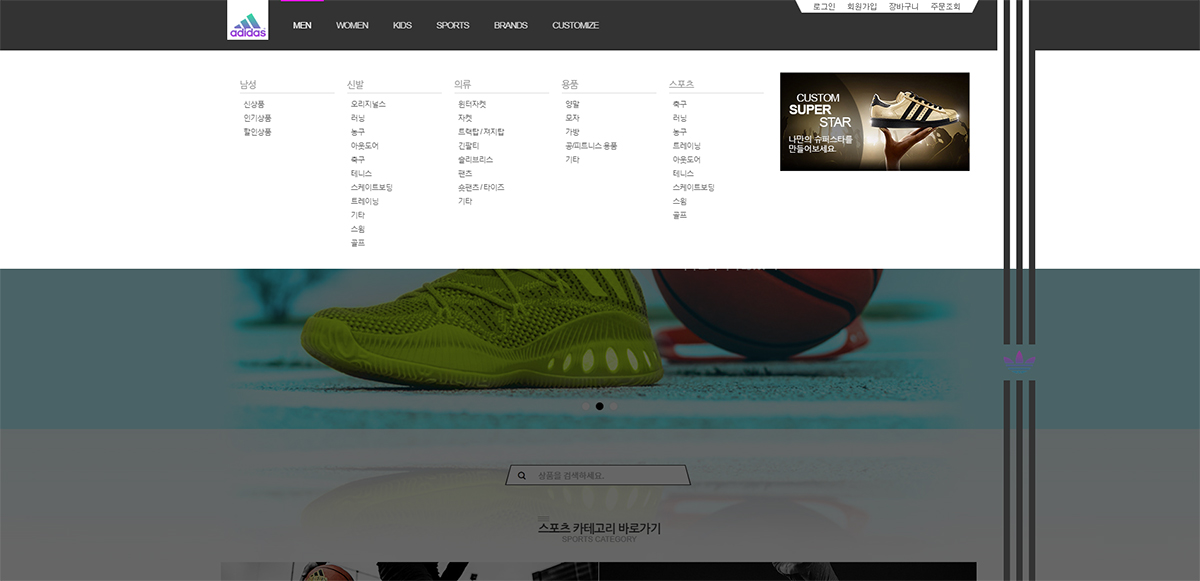Choose 윈터자켓 under the 의류 column
Image resolution: width=1200 pixels, height=581 pixels.
[472, 104]
